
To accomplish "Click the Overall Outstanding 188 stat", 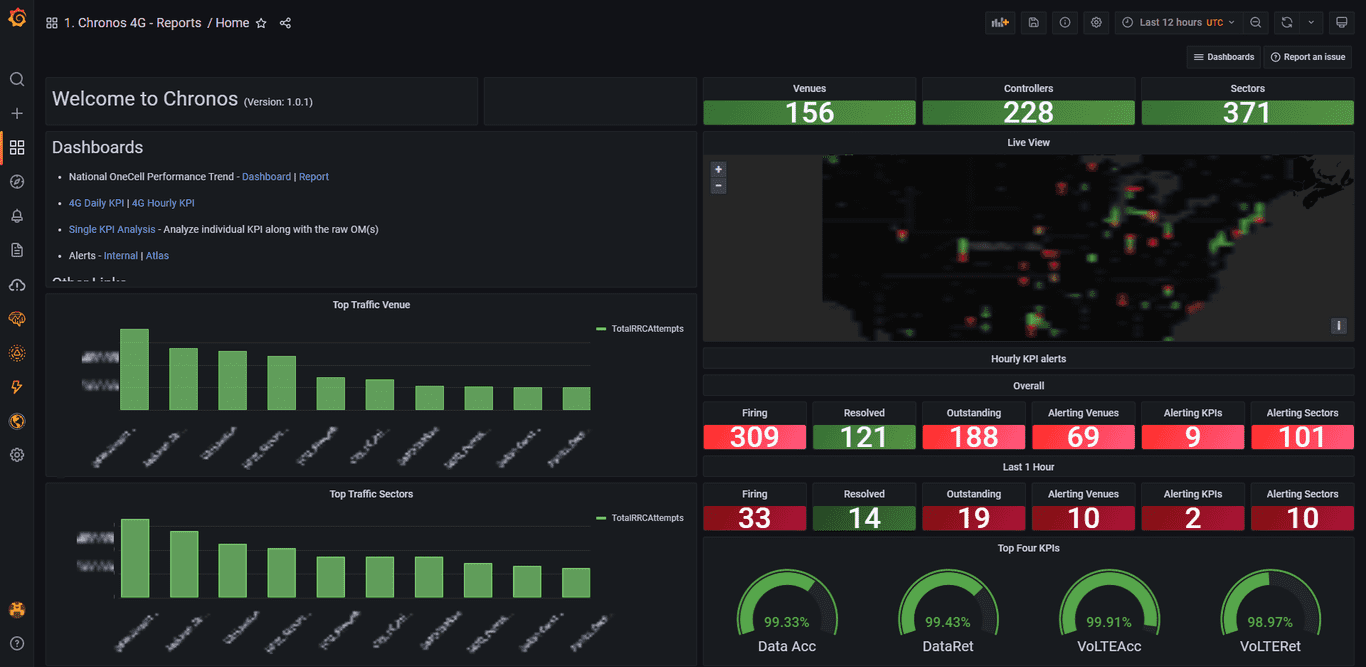I will tap(973, 426).
